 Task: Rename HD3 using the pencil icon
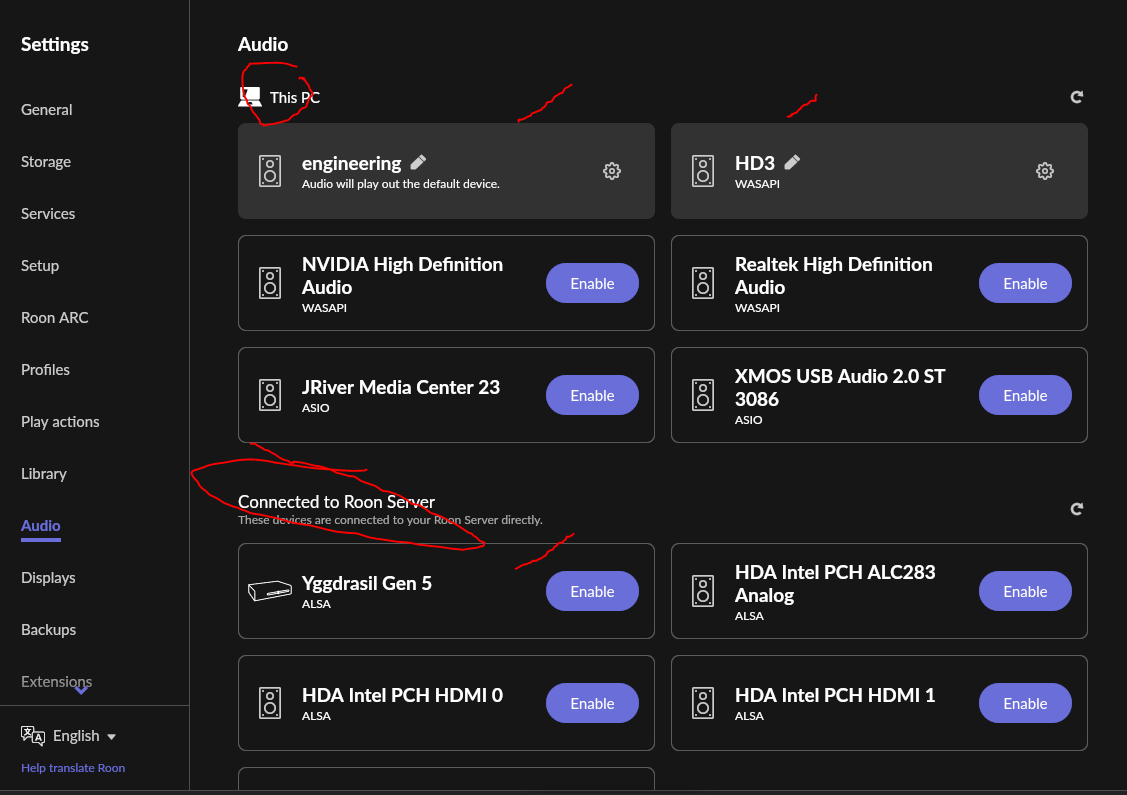pos(792,162)
